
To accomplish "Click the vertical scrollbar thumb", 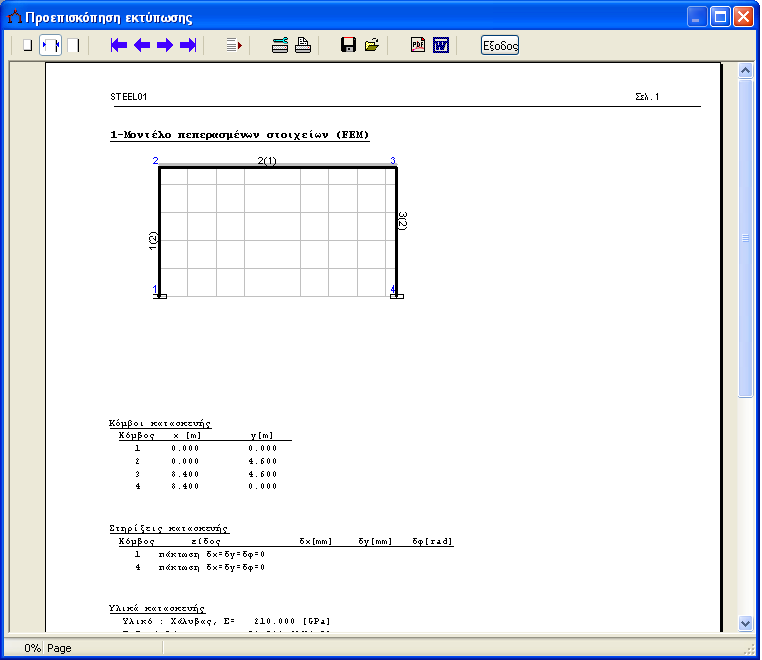I will [745, 239].
